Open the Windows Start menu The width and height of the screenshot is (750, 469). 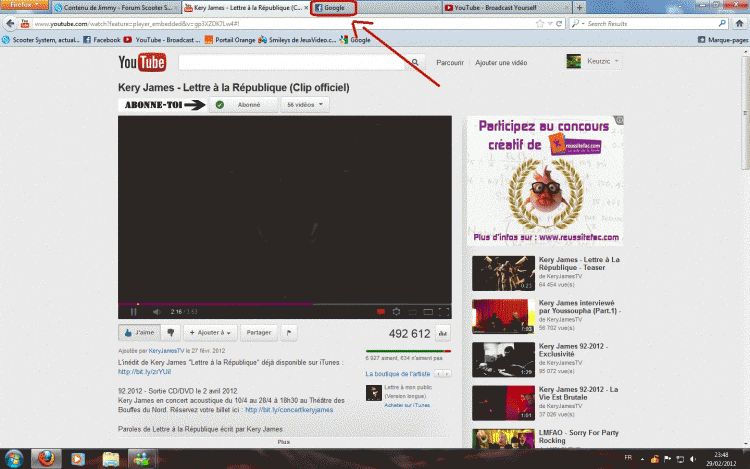[x=13, y=459]
